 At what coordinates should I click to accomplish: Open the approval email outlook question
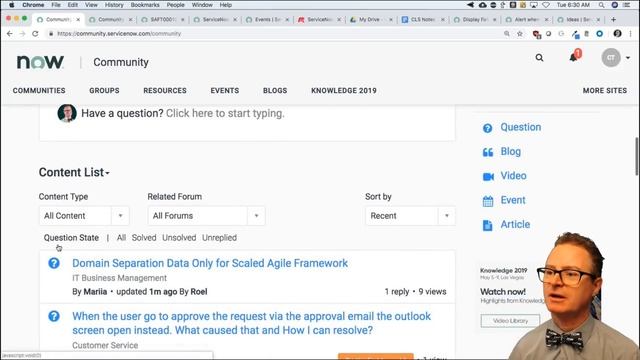(x=251, y=323)
